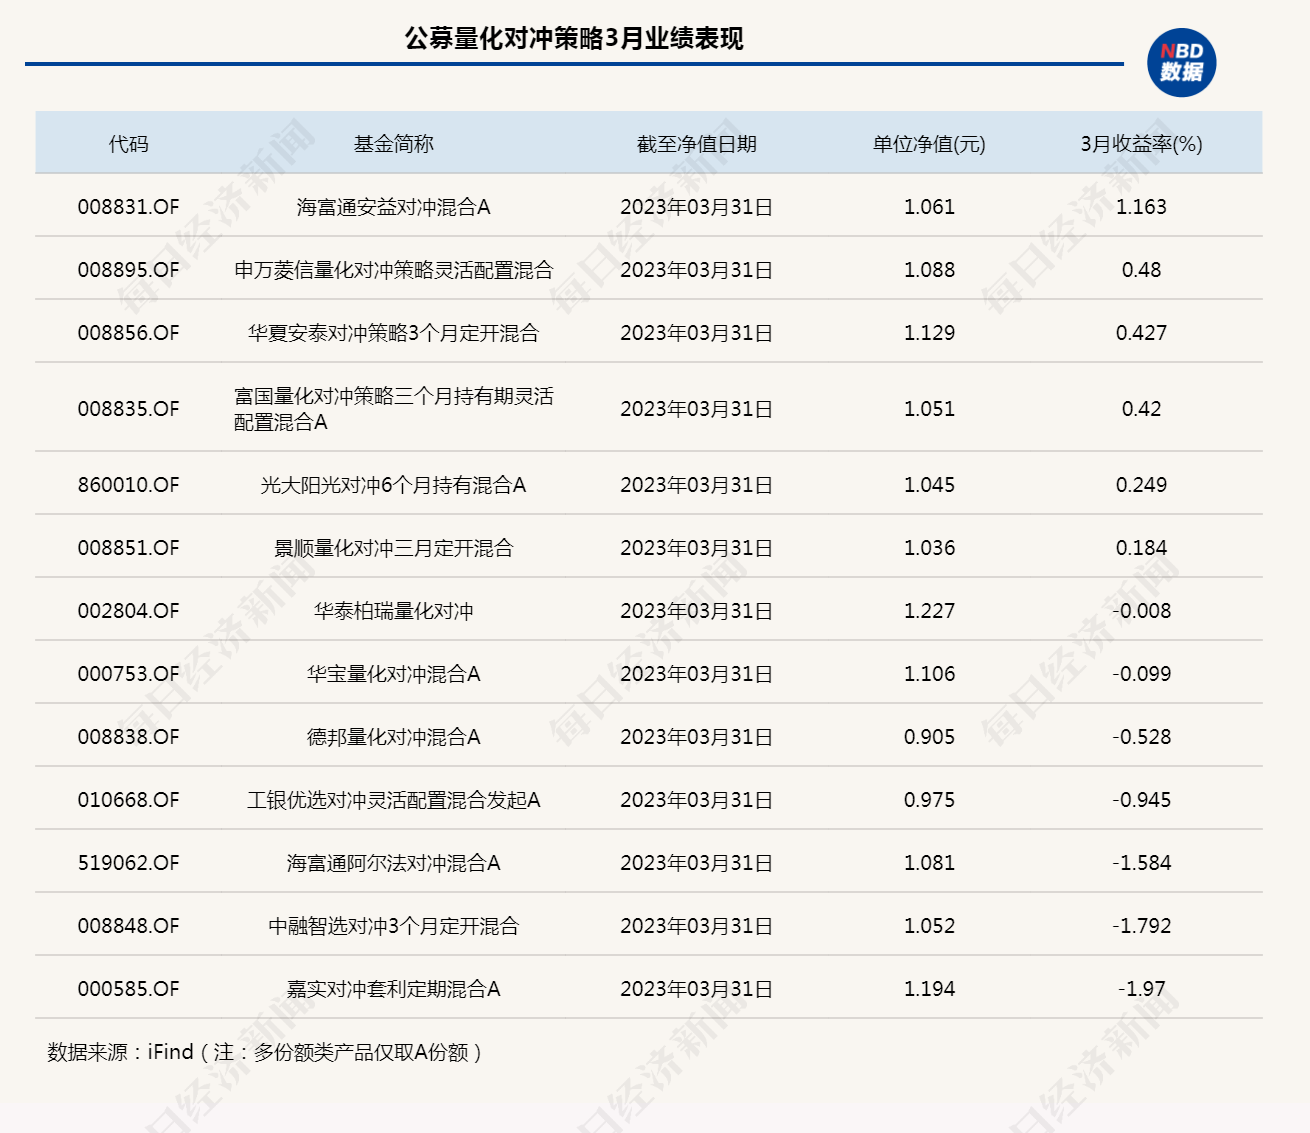The height and width of the screenshot is (1133, 1310).
Task: Select fund code 008895.OF
Action: point(129,270)
